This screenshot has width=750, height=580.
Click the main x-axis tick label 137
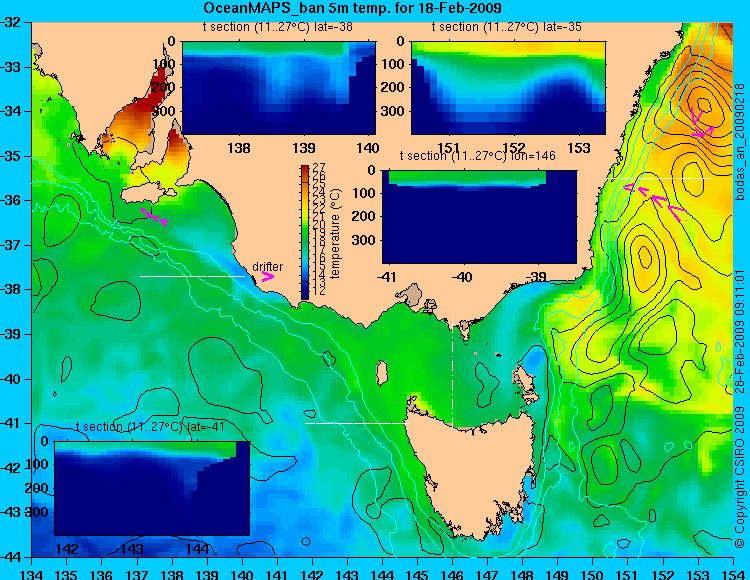(x=137, y=573)
